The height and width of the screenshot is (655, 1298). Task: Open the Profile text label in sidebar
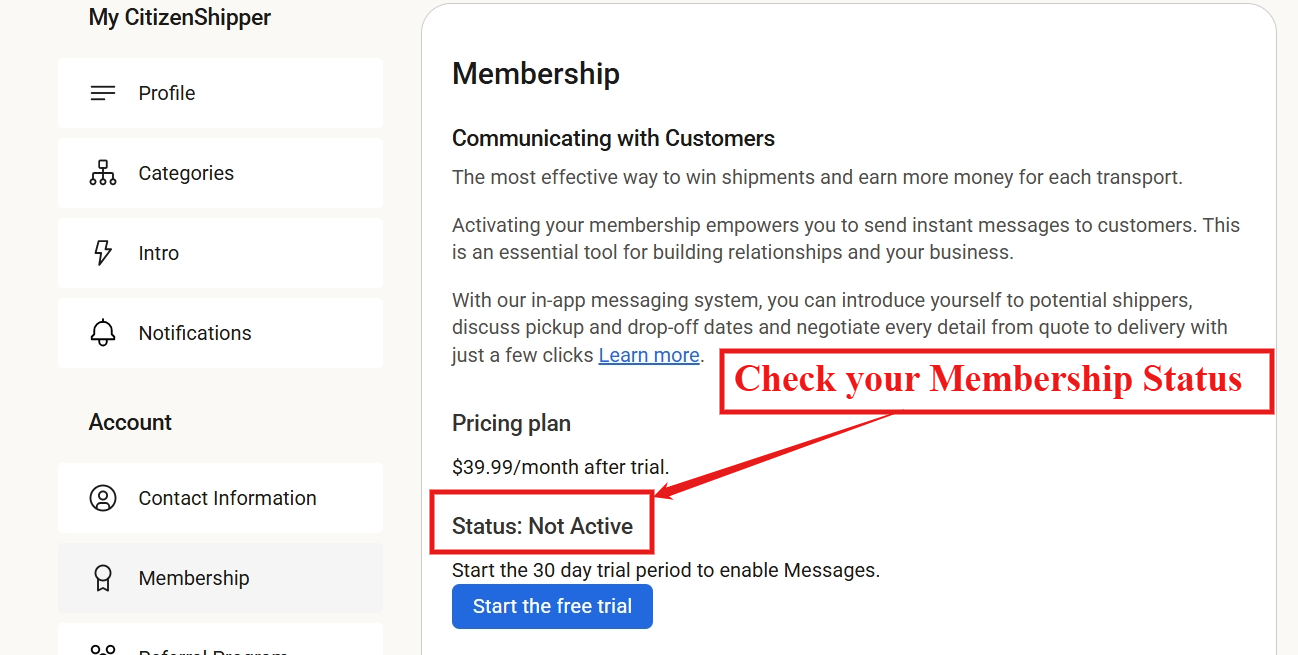tap(167, 93)
